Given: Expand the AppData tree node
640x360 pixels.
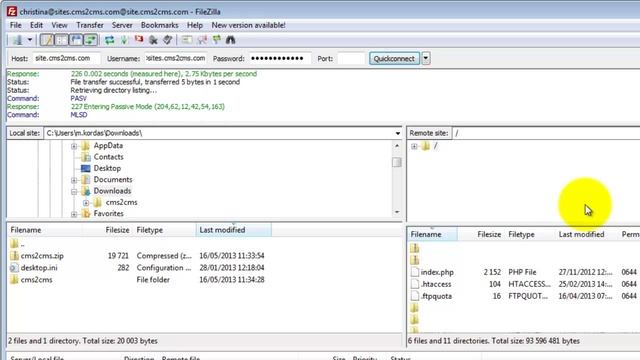Looking at the screenshot, I should [74, 146].
